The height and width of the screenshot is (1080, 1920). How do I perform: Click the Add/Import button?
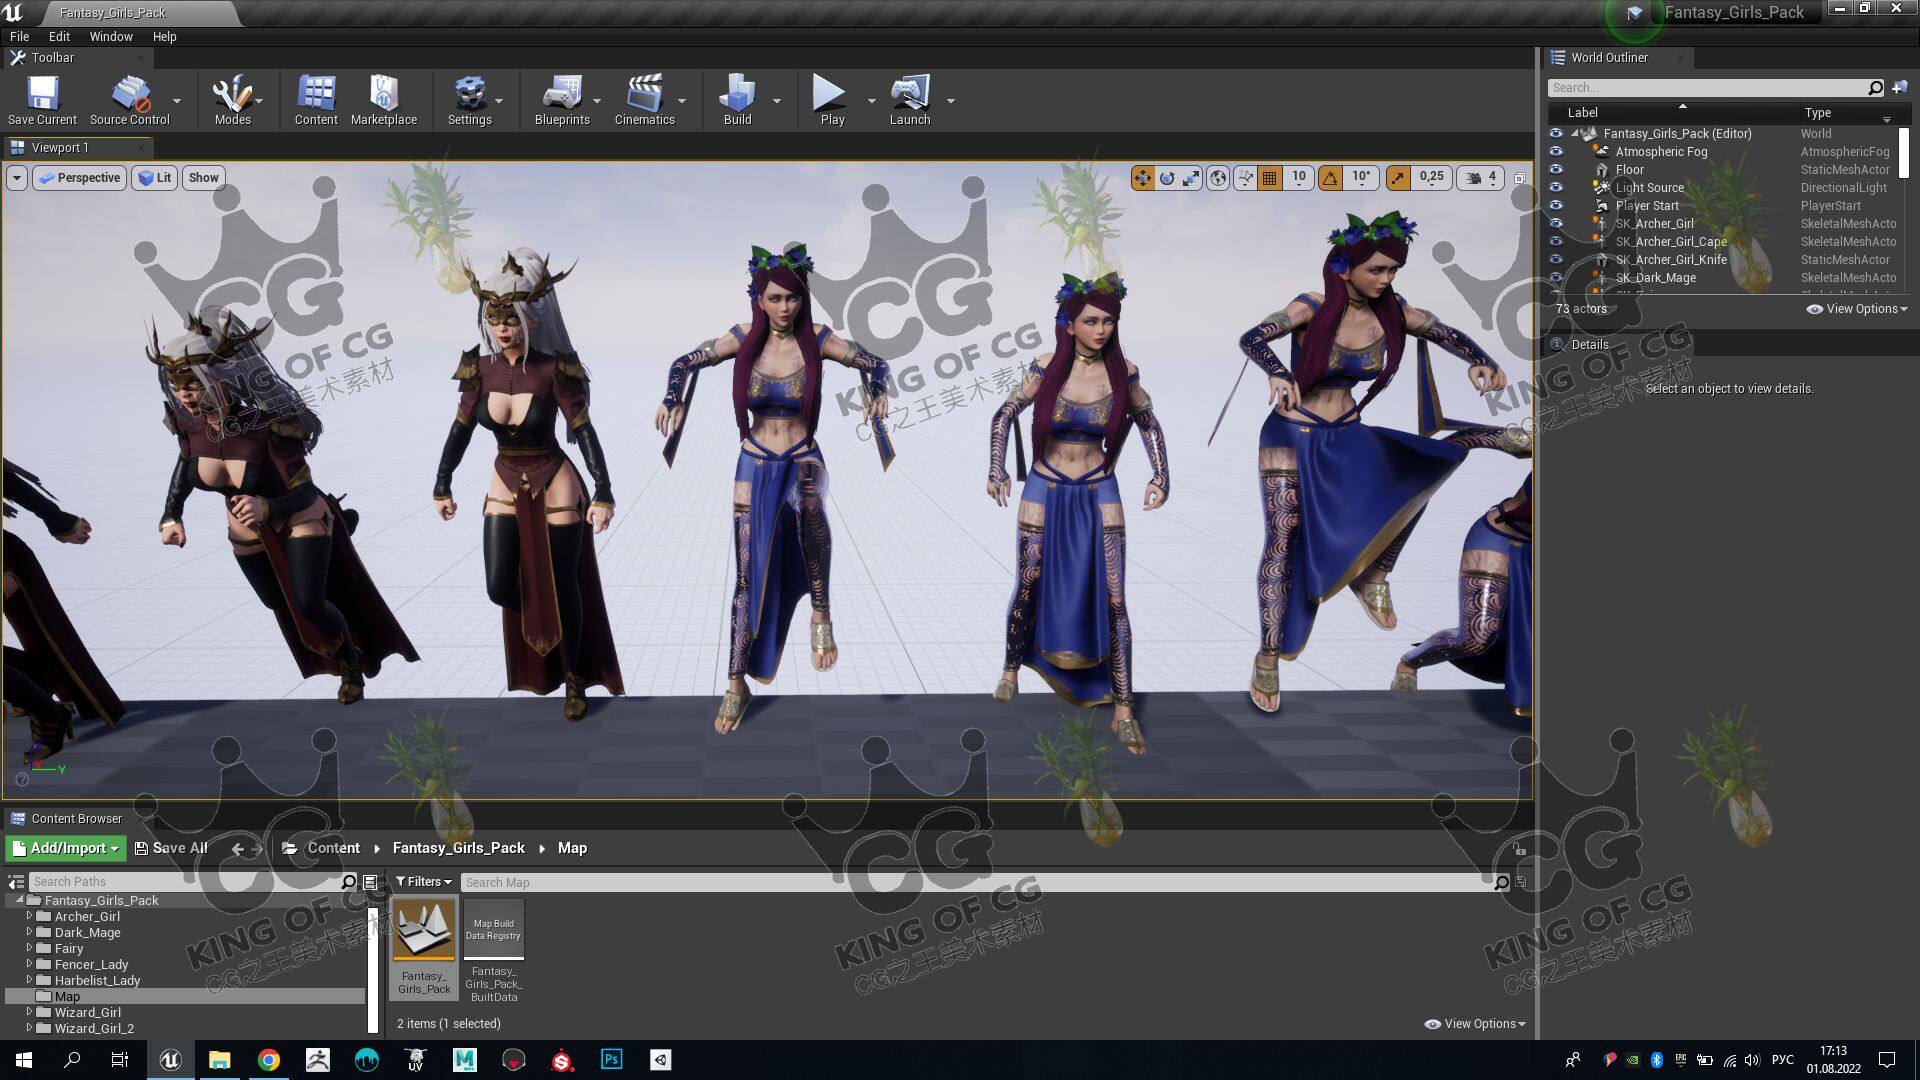(66, 848)
